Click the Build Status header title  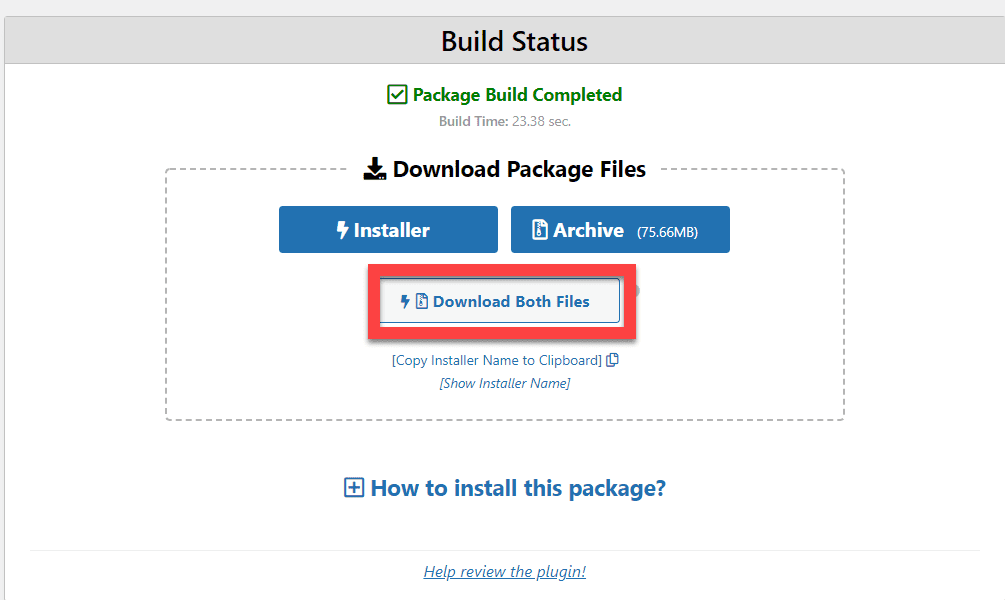(x=514, y=41)
